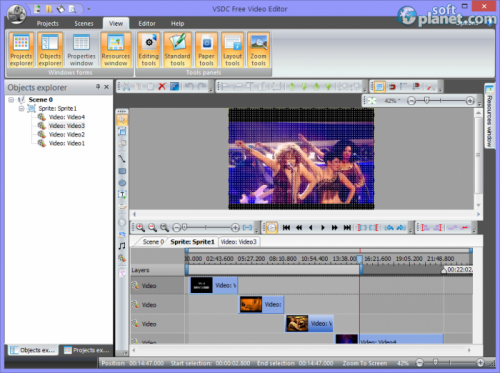Click the Fit to screen zoom icon
This screenshot has height=373, width=500.
tap(372, 100)
